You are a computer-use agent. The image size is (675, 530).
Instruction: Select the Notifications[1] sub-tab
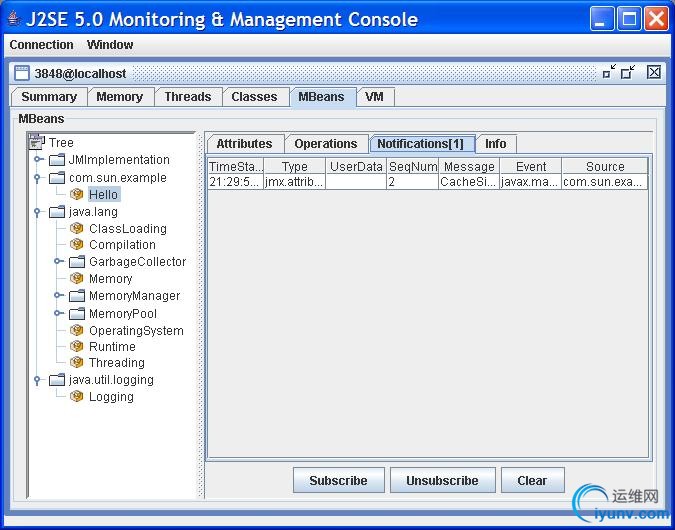pyautogui.click(x=421, y=144)
